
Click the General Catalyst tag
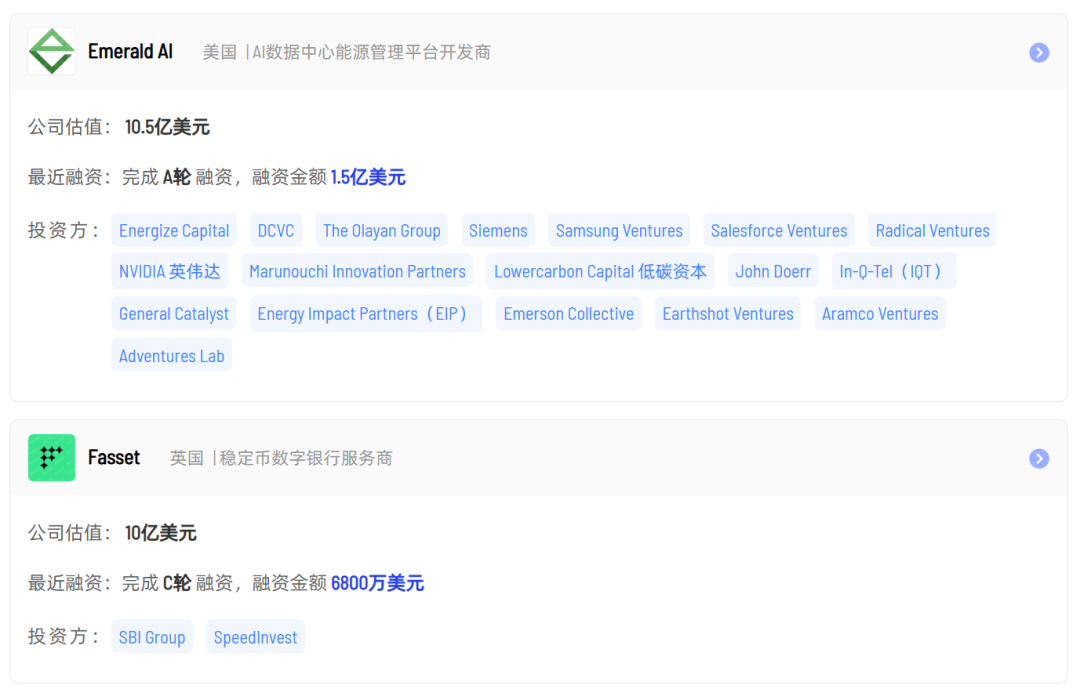pyautogui.click(x=174, y=314)
